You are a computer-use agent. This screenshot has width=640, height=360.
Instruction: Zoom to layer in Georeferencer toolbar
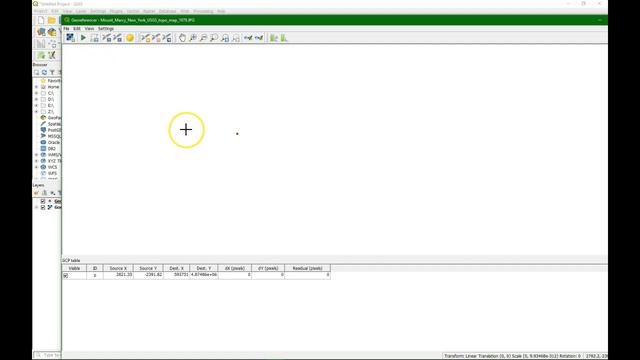[x=214, y=38]
